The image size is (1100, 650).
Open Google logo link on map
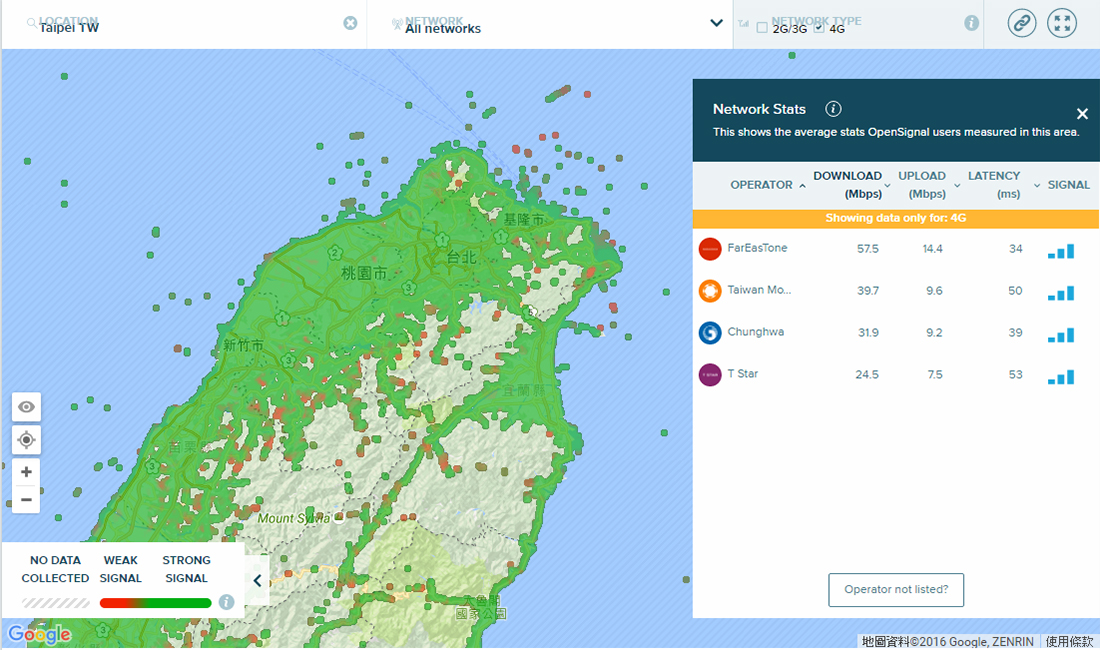point(39,635)
